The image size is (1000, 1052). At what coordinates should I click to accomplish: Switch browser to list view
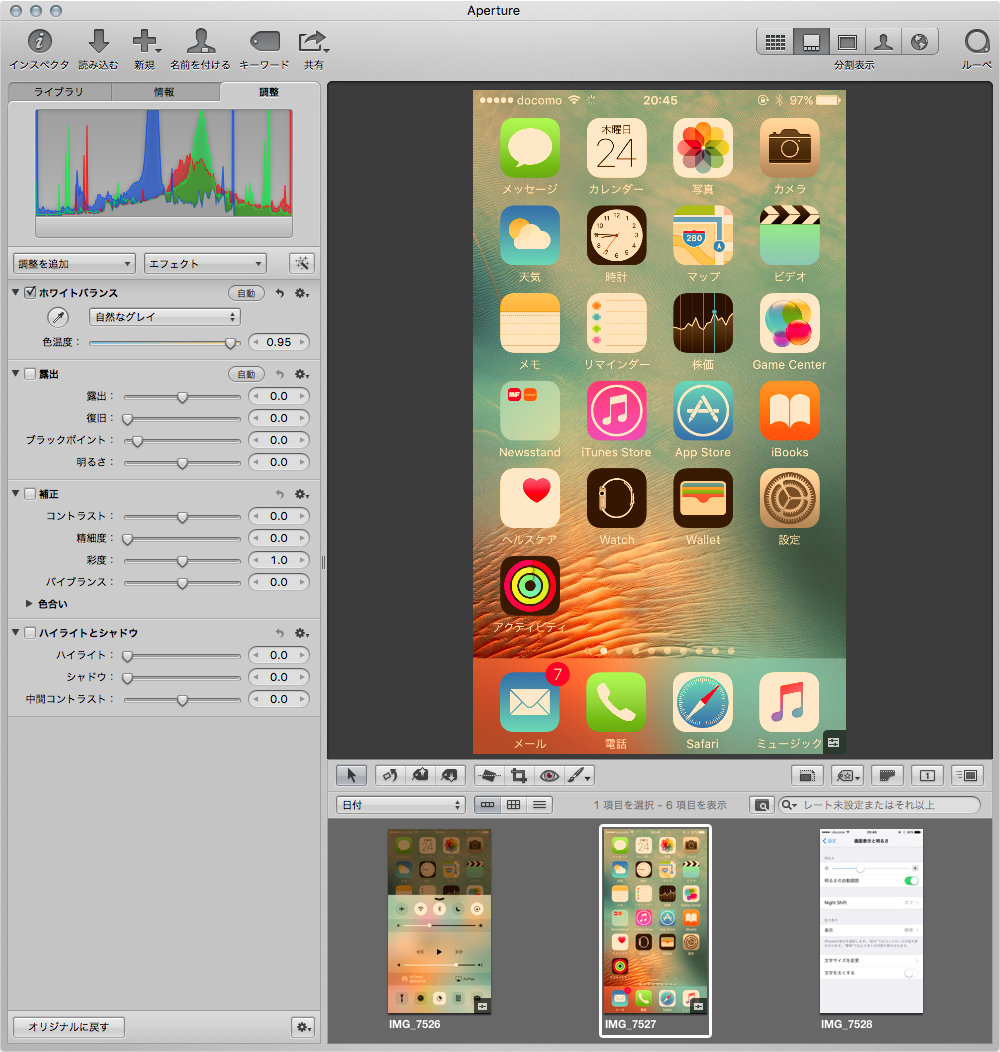540,804
